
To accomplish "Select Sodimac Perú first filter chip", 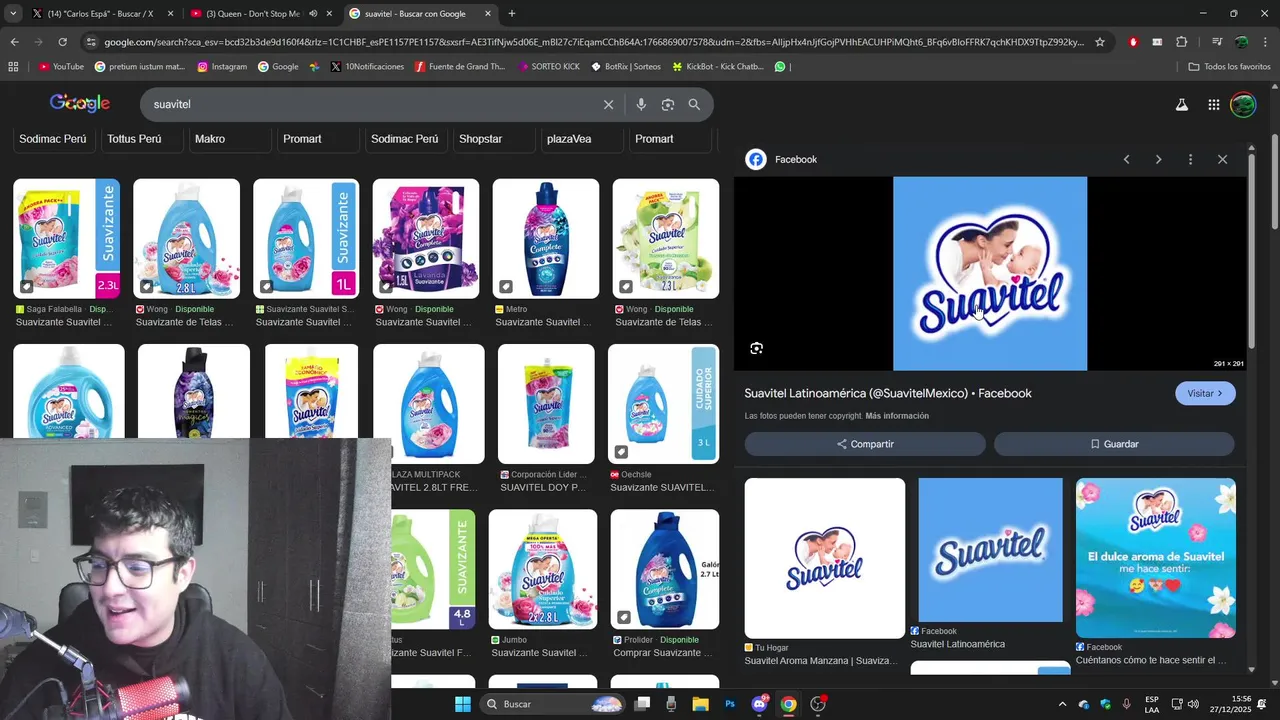I will (x=53, y=139).
